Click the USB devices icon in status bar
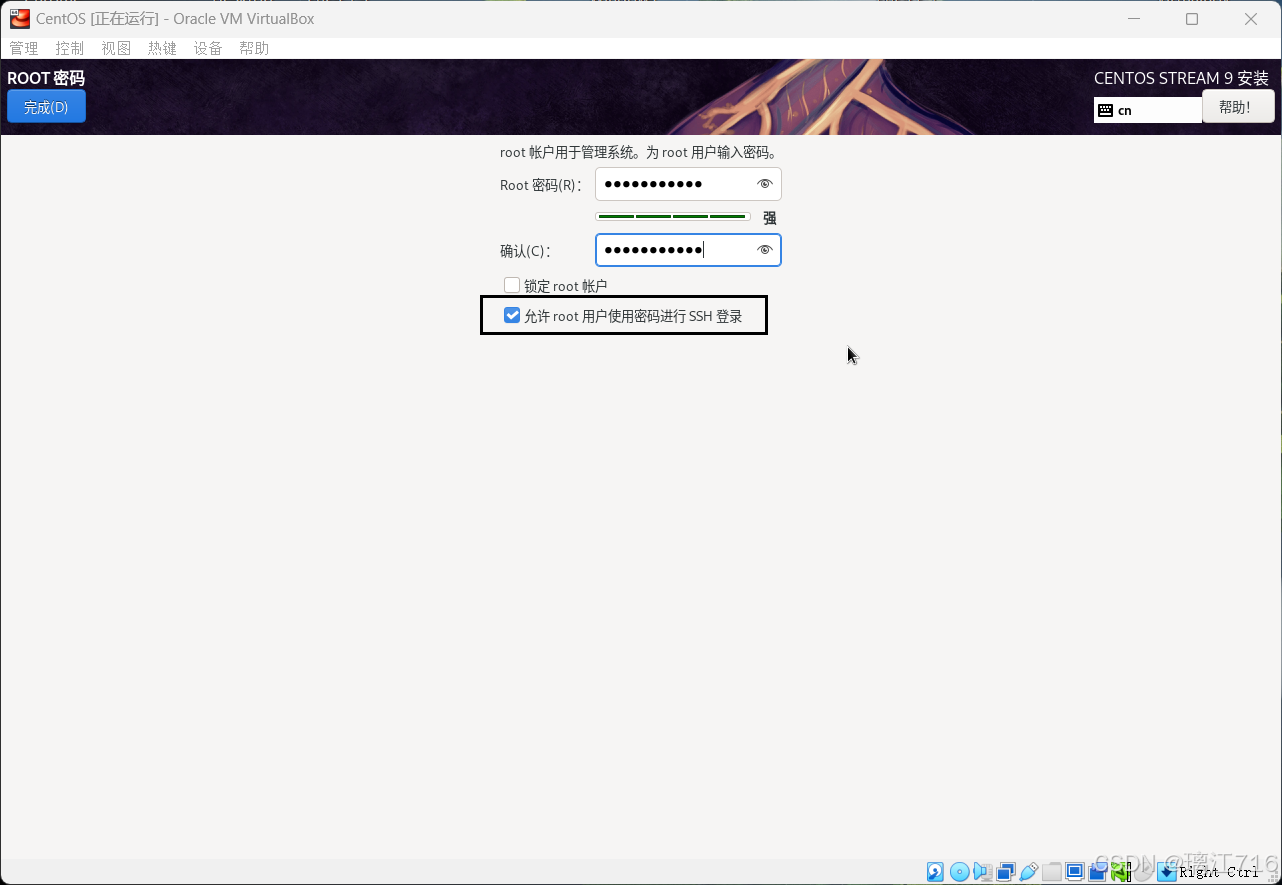 point(1027,871)
